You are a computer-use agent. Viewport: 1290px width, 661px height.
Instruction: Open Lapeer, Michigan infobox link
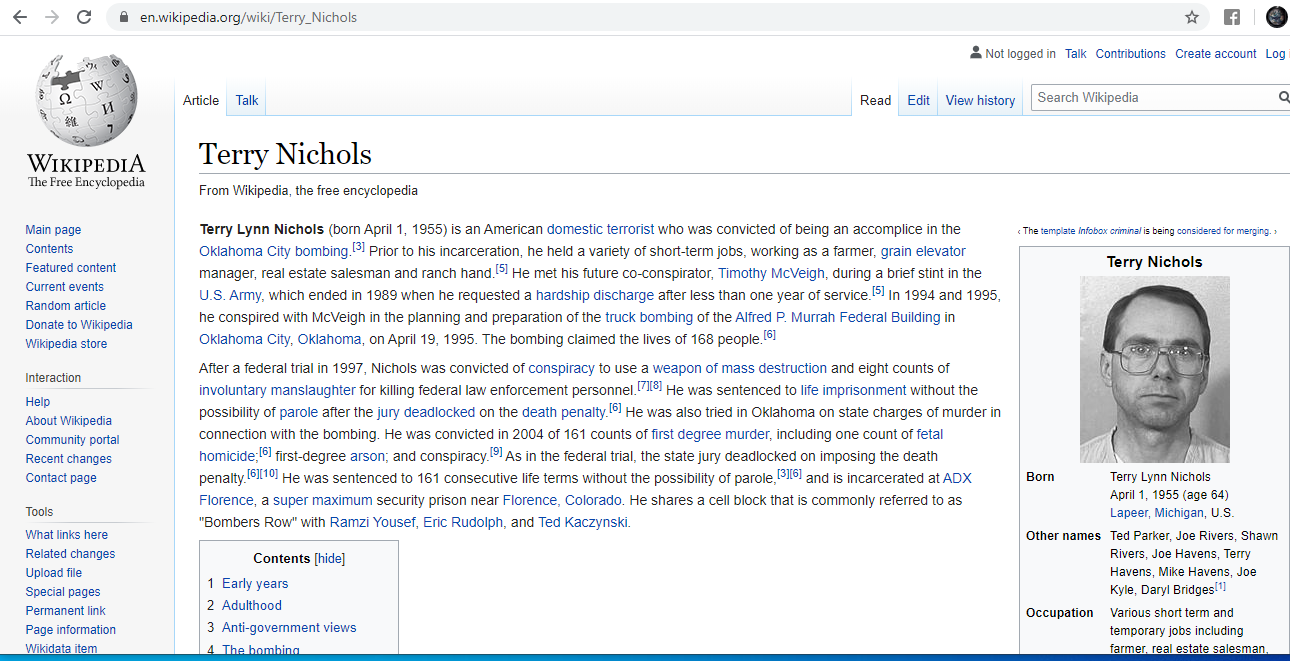pyautogui.click(x=1156, y=513)
